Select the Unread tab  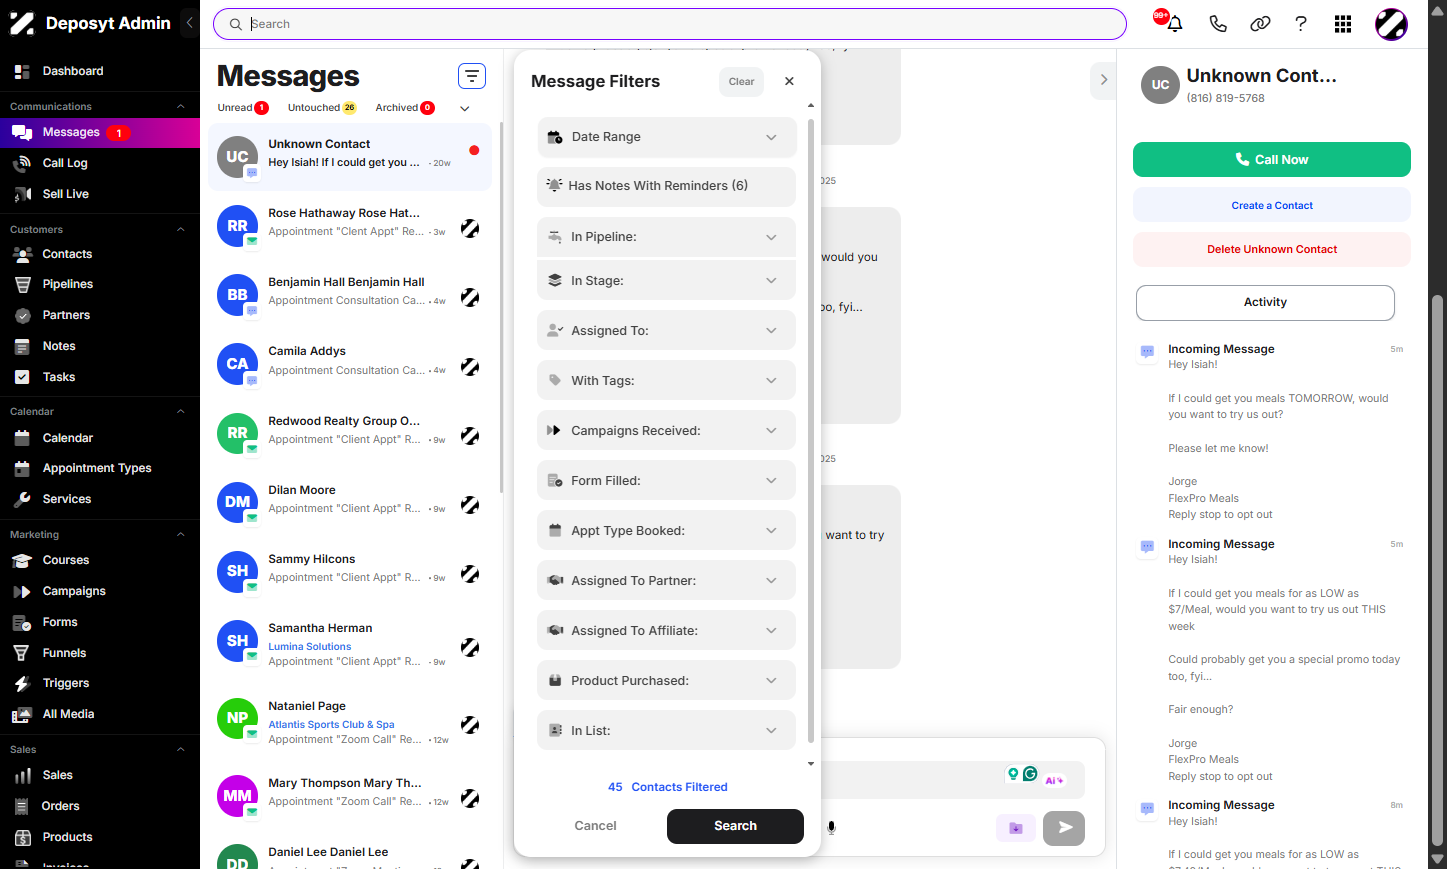tap(243, 108)
